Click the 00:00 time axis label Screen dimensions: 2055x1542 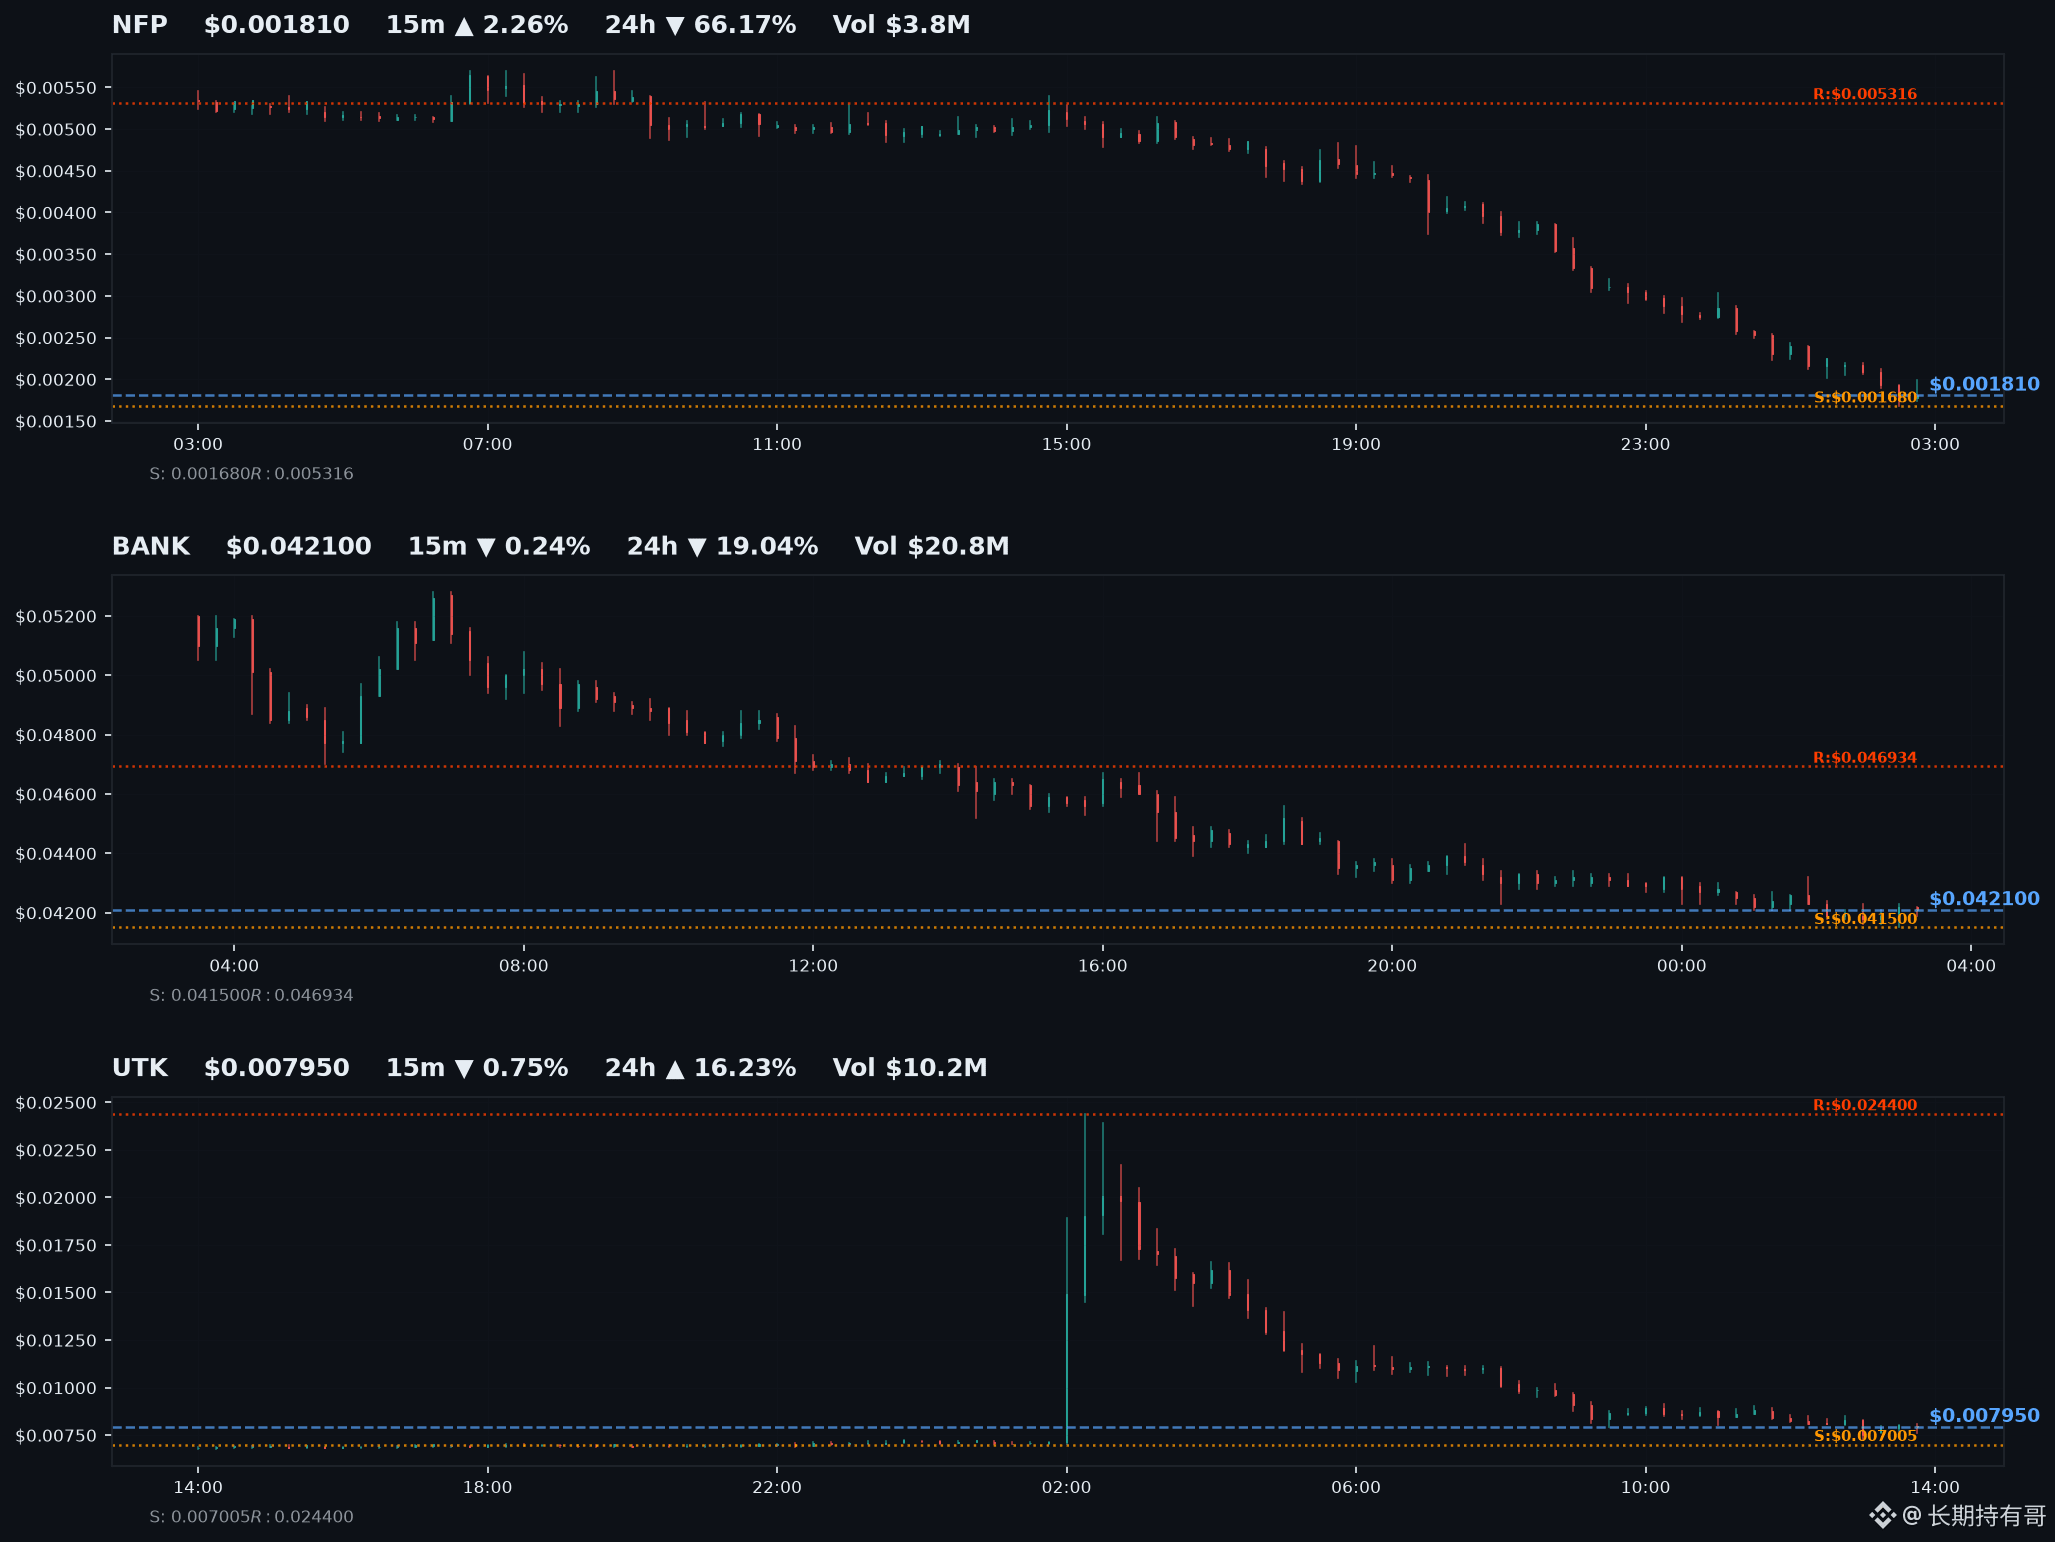1681,966
